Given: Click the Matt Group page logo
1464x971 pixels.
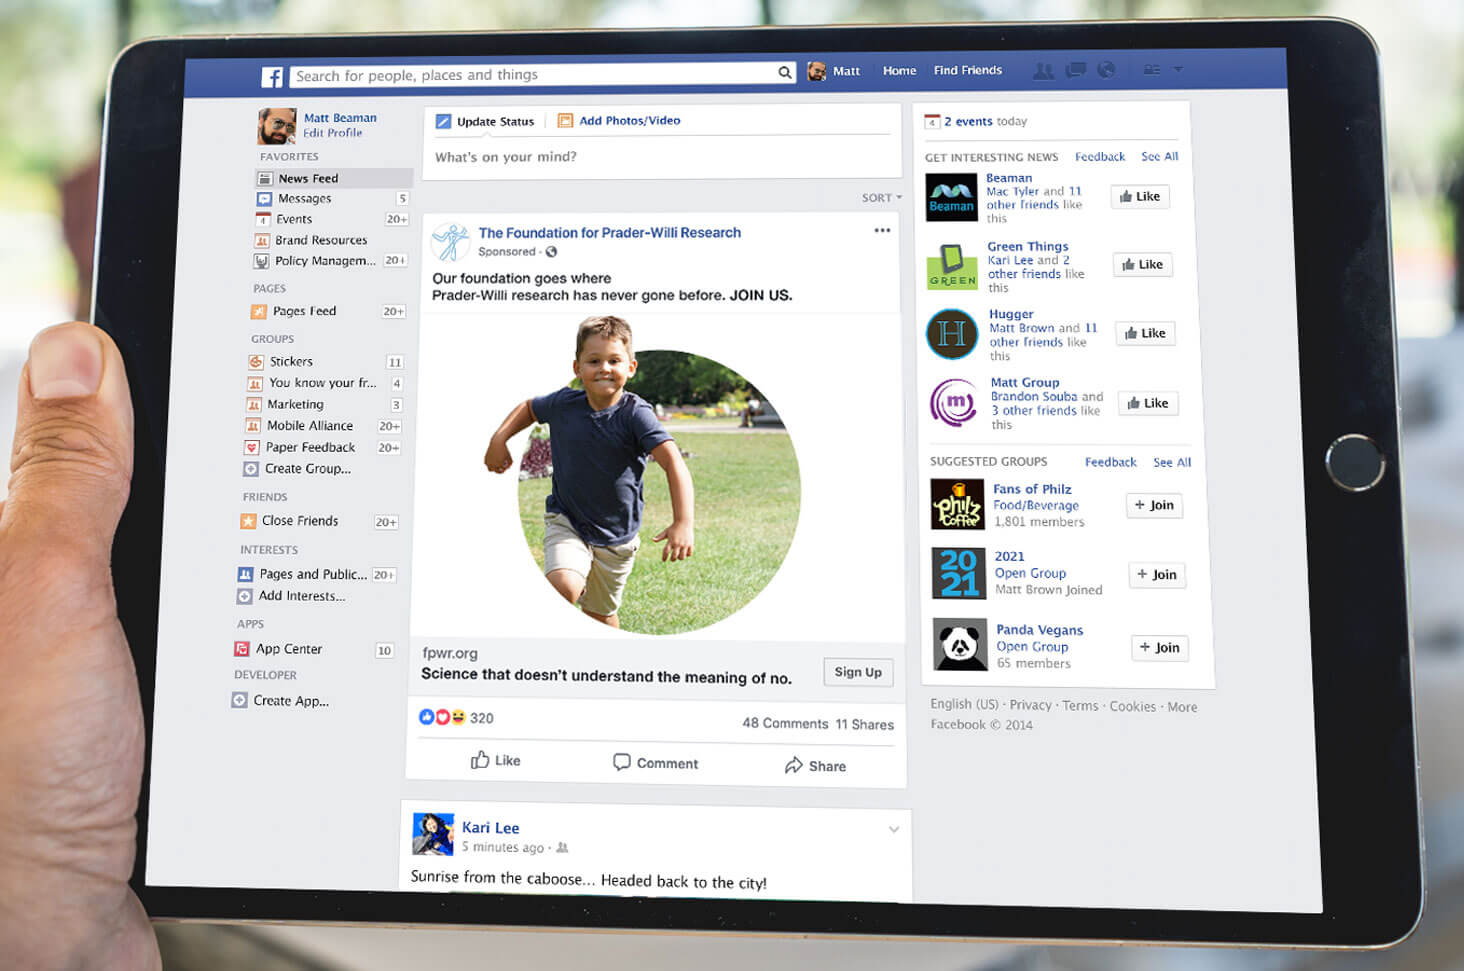Looking at the screenshot, I should [x=954, y=403].
